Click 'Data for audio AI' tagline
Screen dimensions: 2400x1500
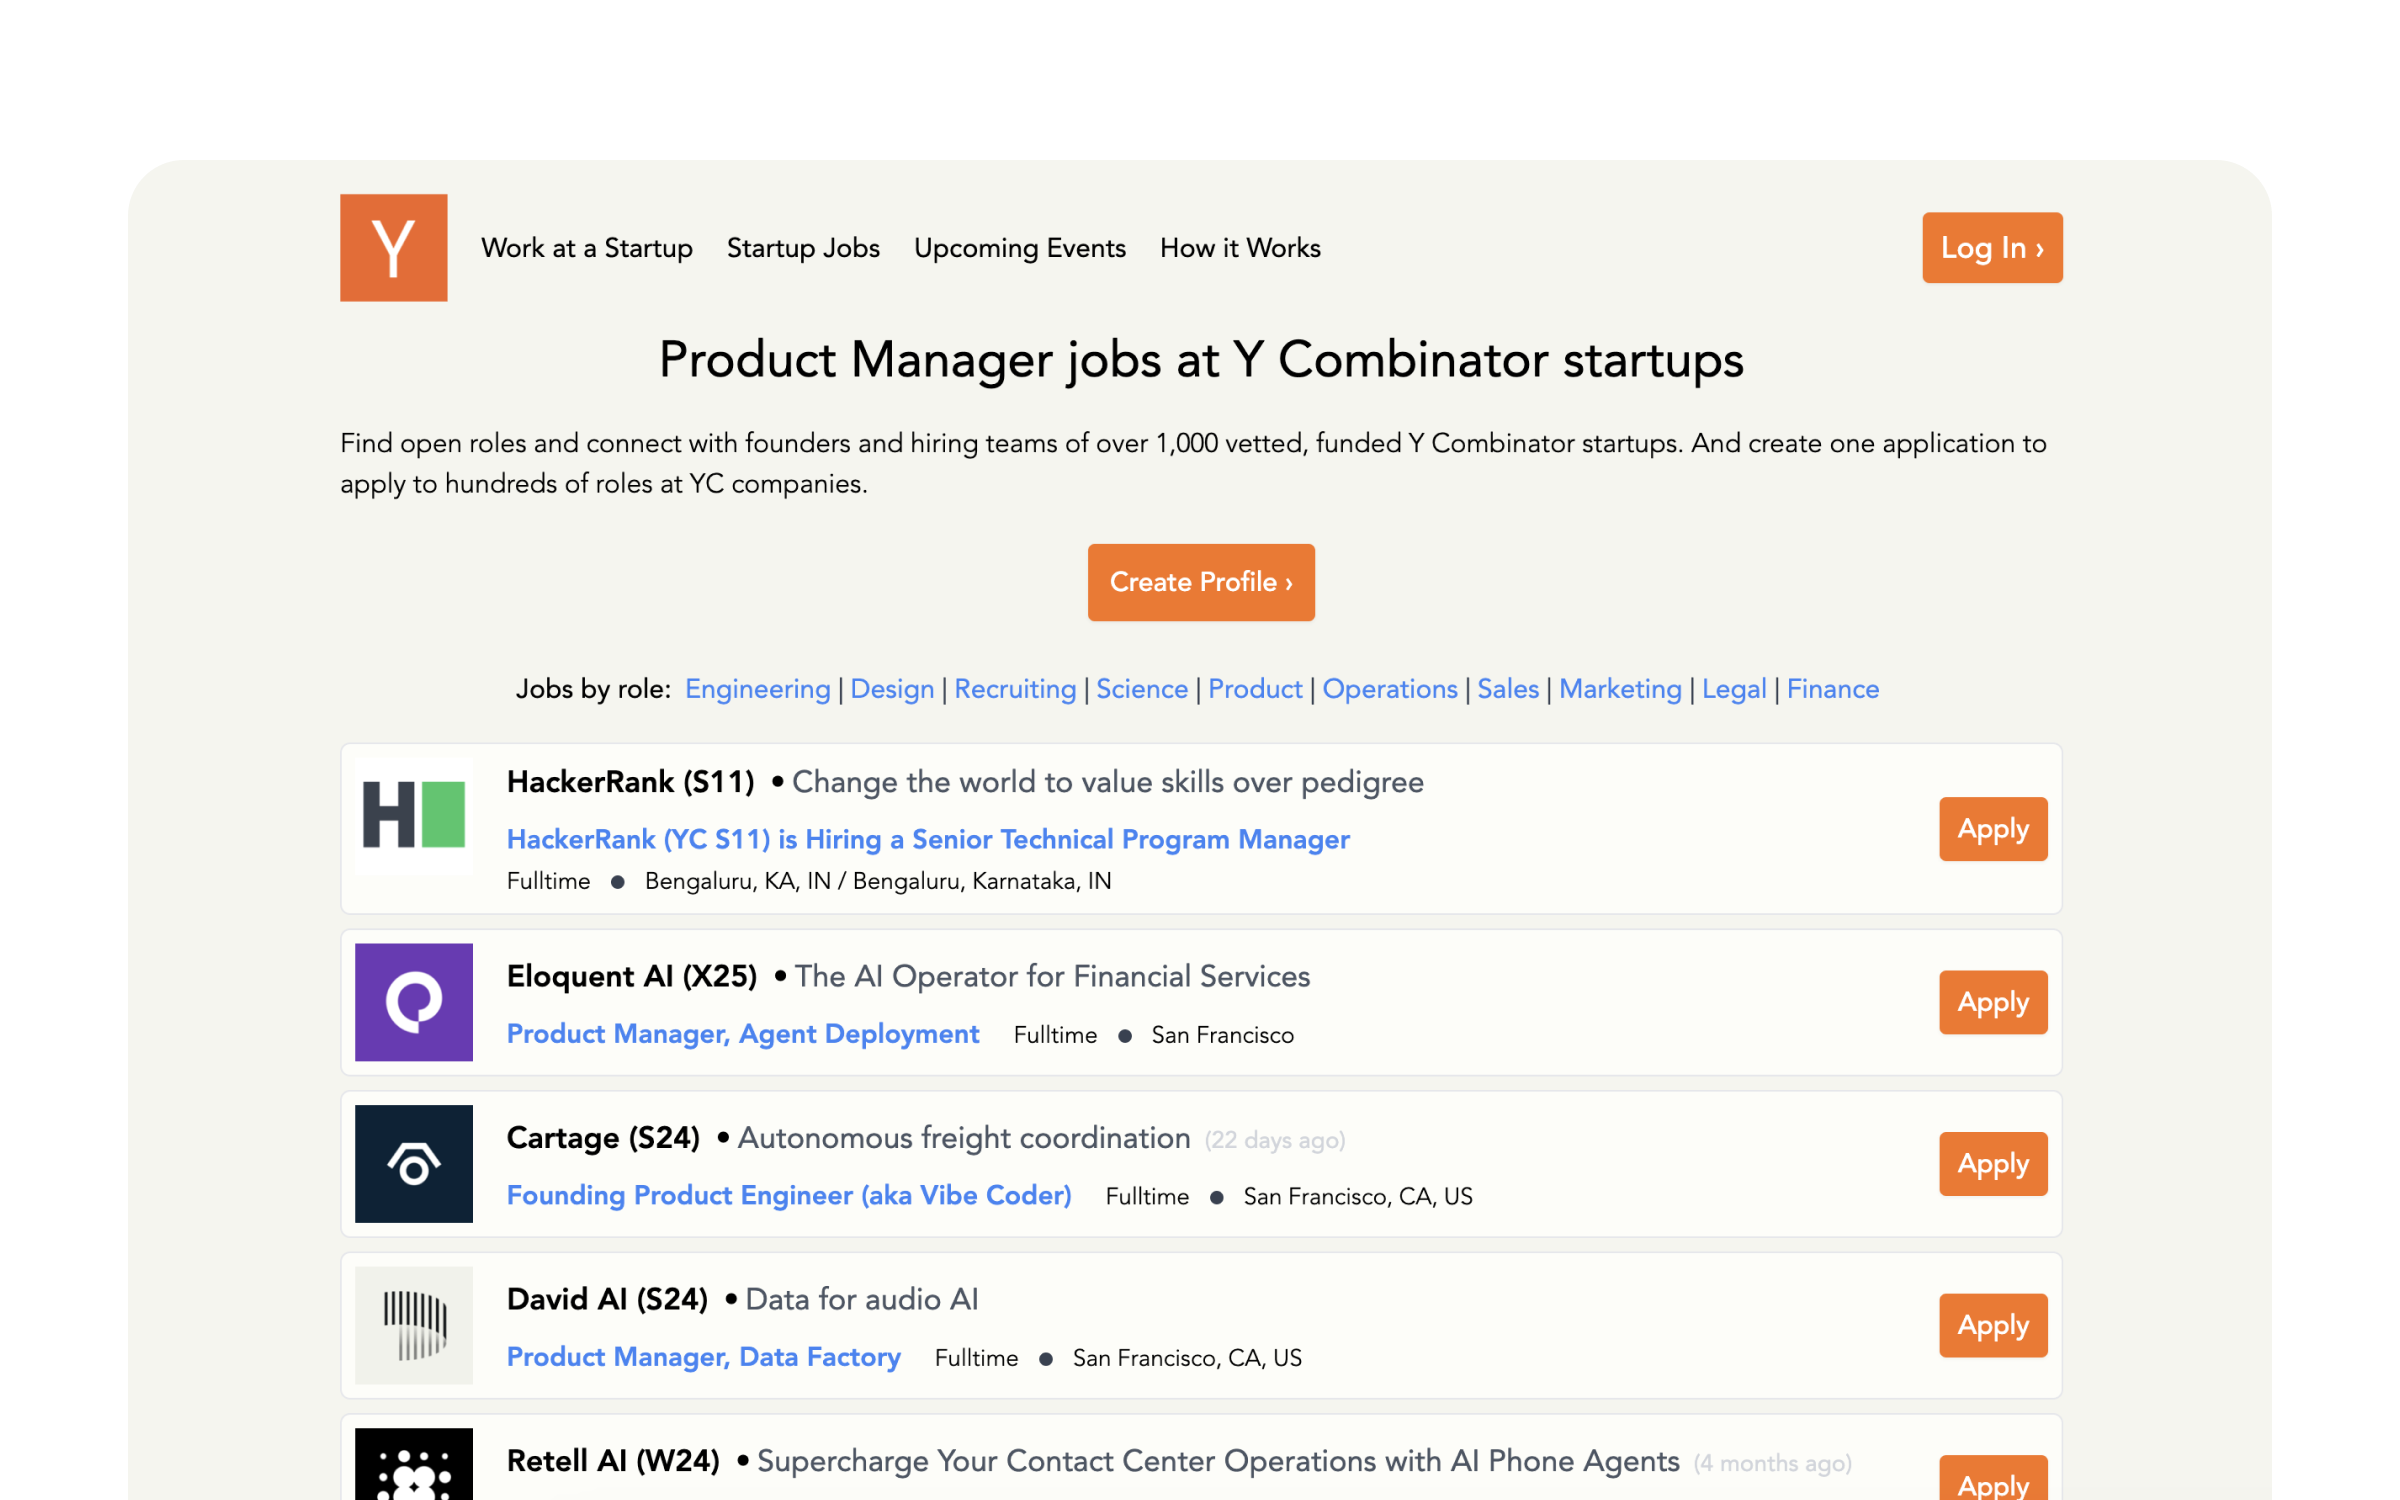862,1299
